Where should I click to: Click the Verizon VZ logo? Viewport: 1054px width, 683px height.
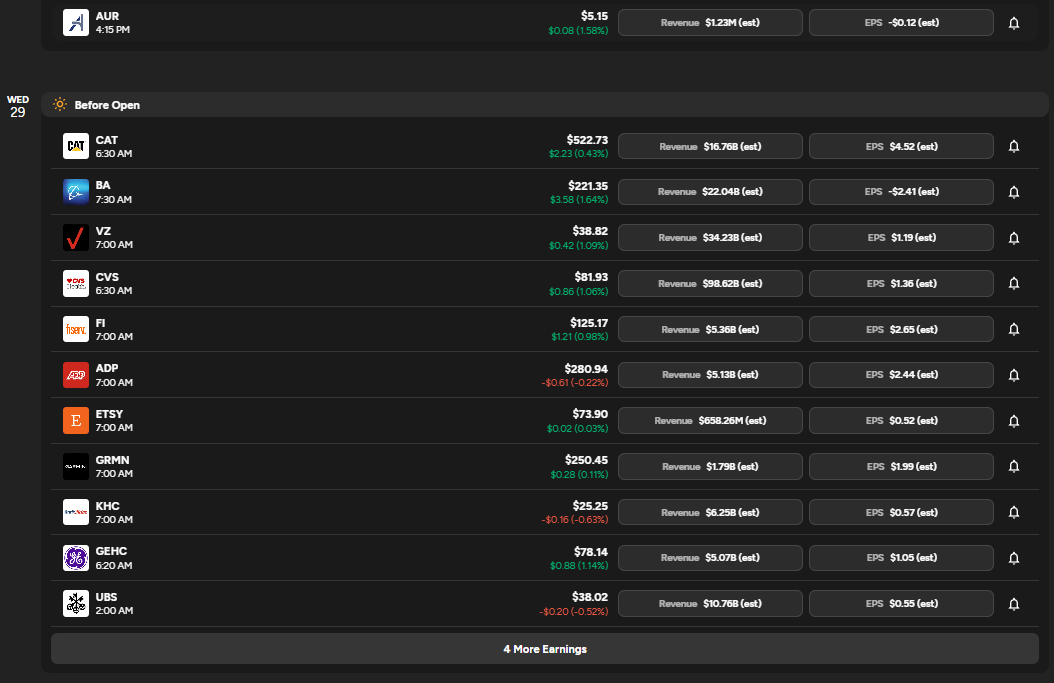pos(76,237)
